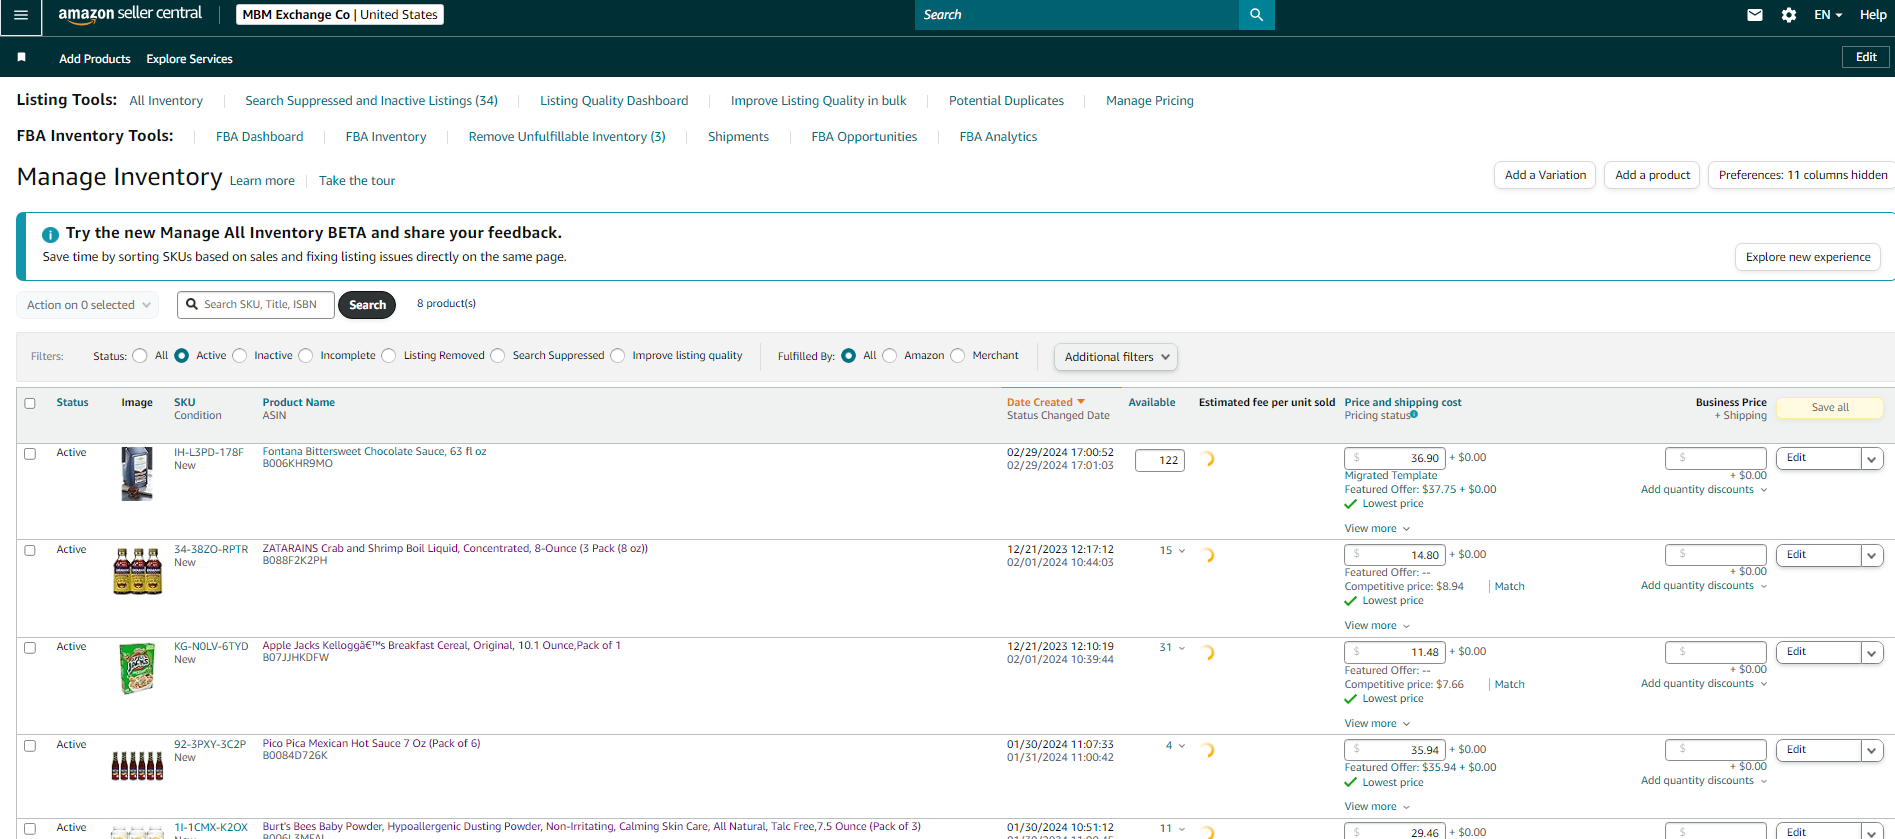
Task: Open the settings gear icon
Action: pos(1789,15)
